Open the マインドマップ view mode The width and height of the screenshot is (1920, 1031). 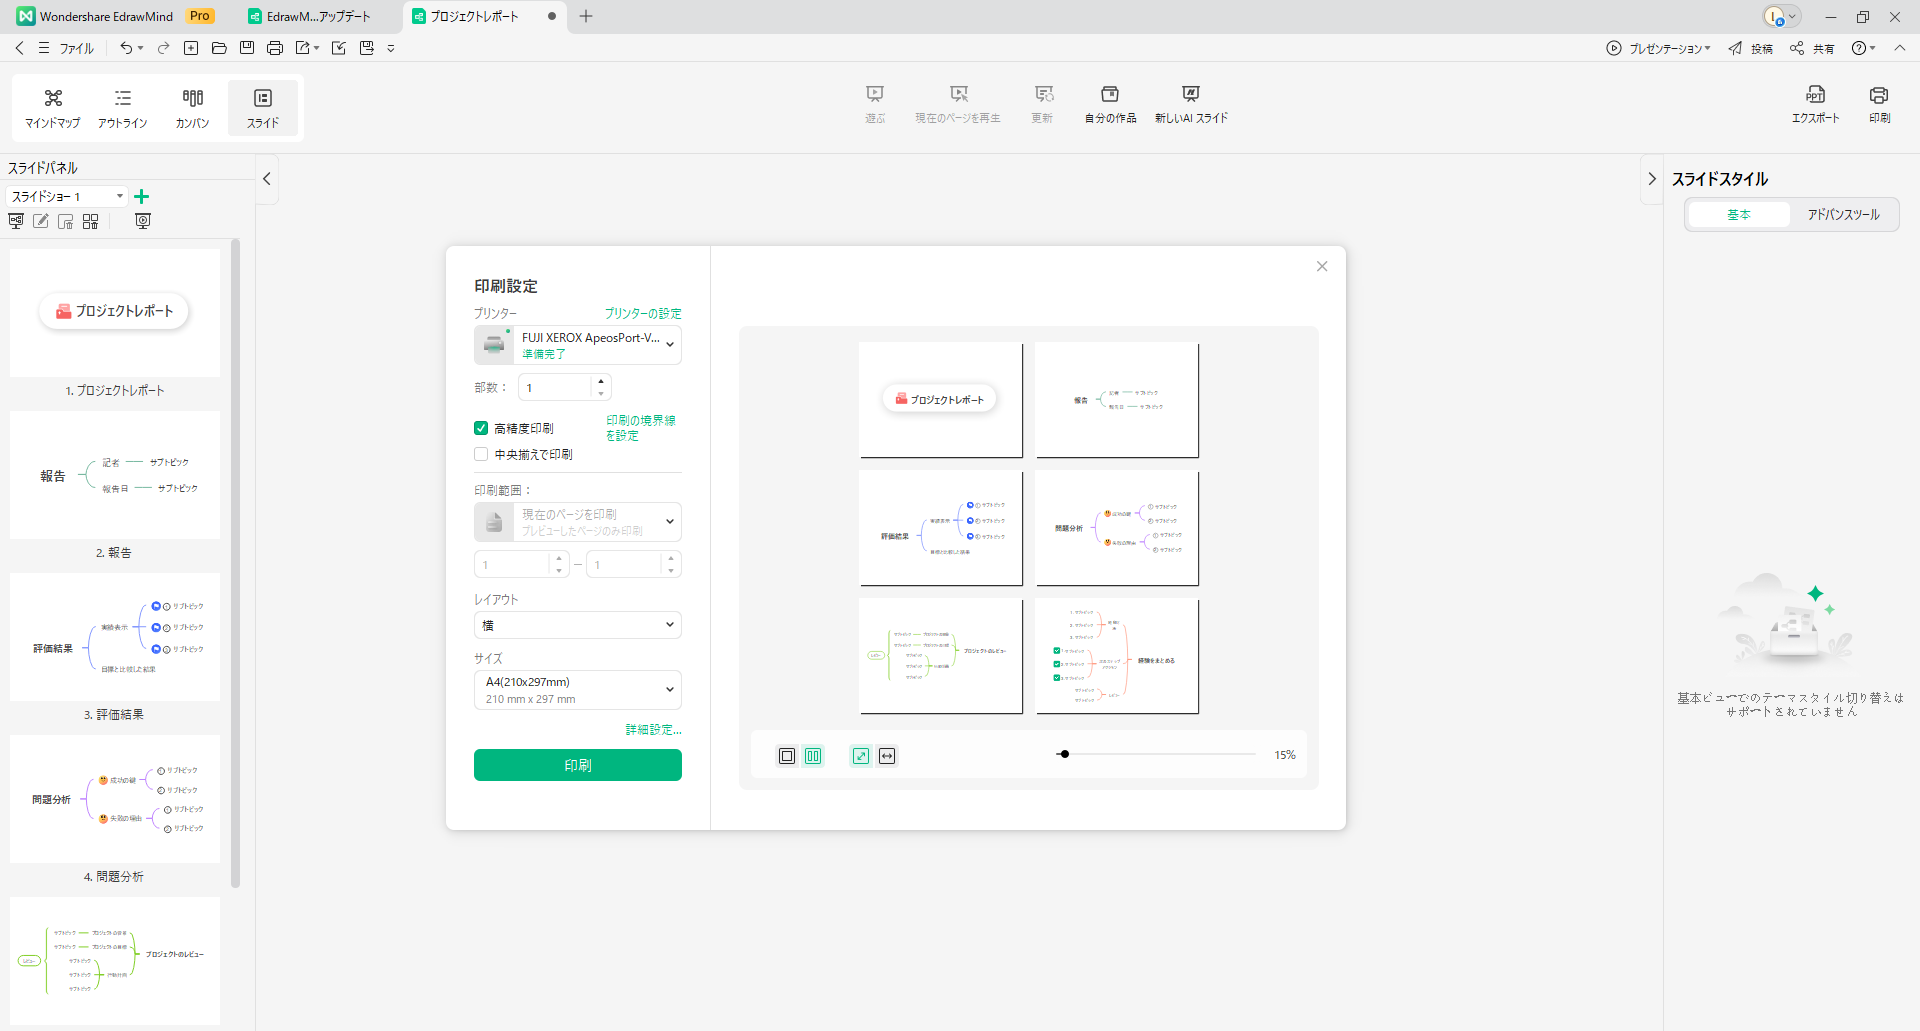pyautogui.click(x=53, y=107)
